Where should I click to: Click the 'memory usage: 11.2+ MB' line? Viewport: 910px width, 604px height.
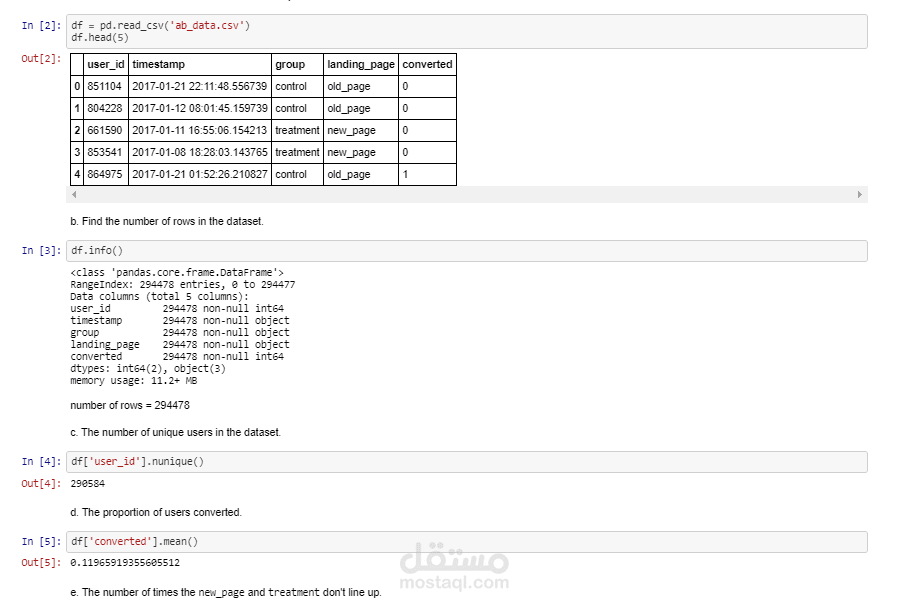click(133, 381)
